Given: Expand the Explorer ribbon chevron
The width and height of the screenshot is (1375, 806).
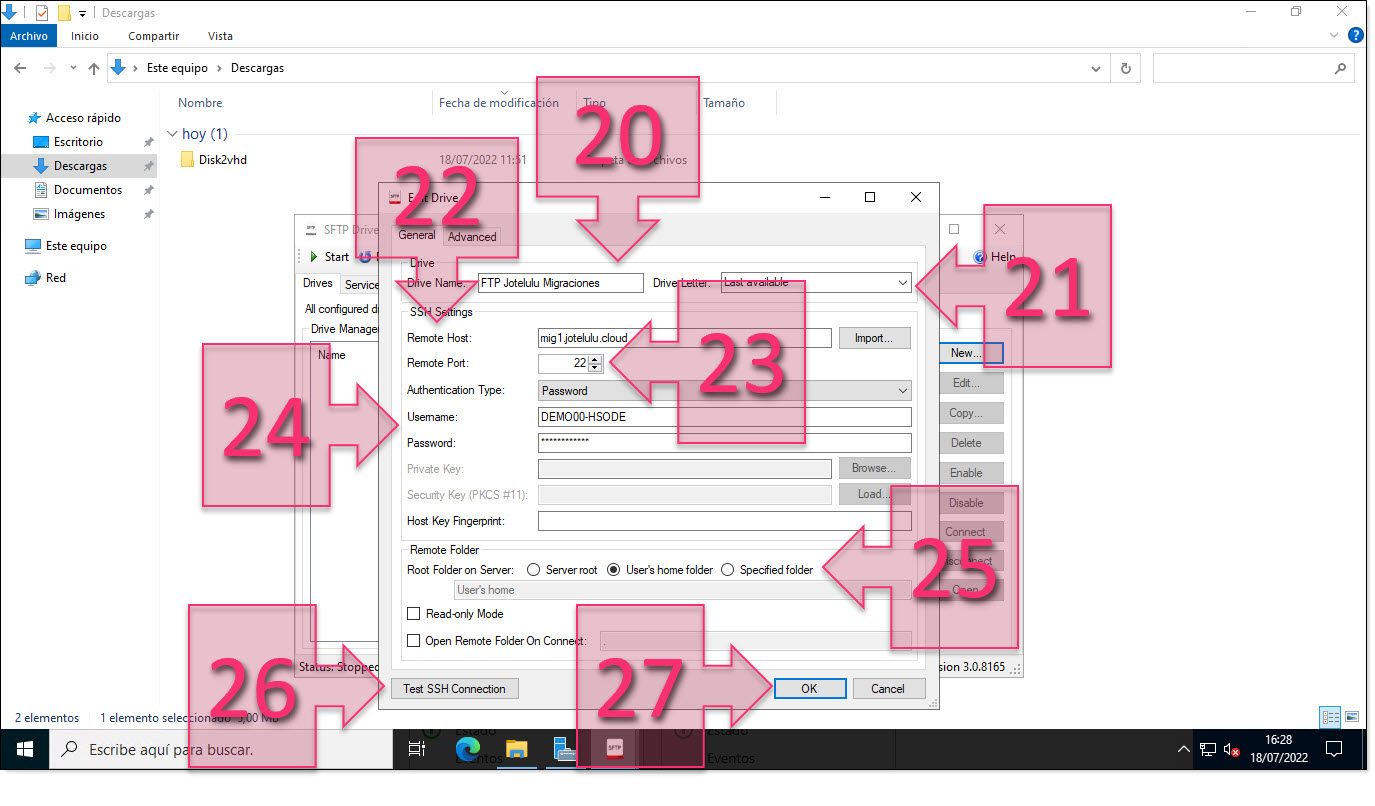Looking at the screenshot, I should (1335, 35).
